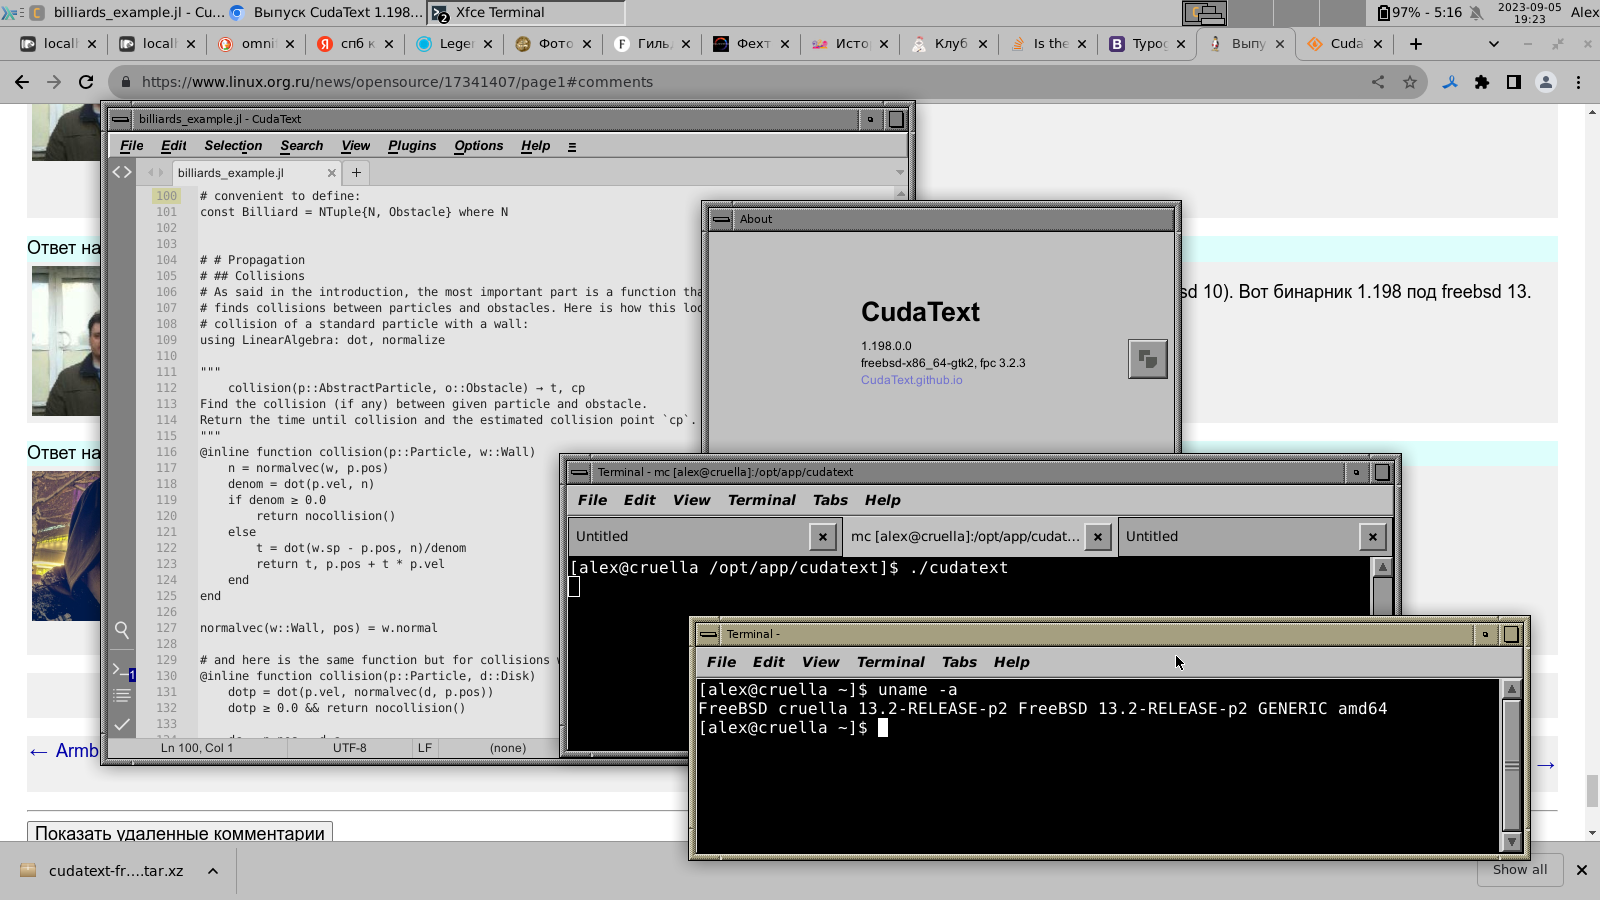The width and height of the screenshot is (1600, 900).
Task: Open cudatext-fr...tar.xz downloaded file
Action: coord(116,871)
